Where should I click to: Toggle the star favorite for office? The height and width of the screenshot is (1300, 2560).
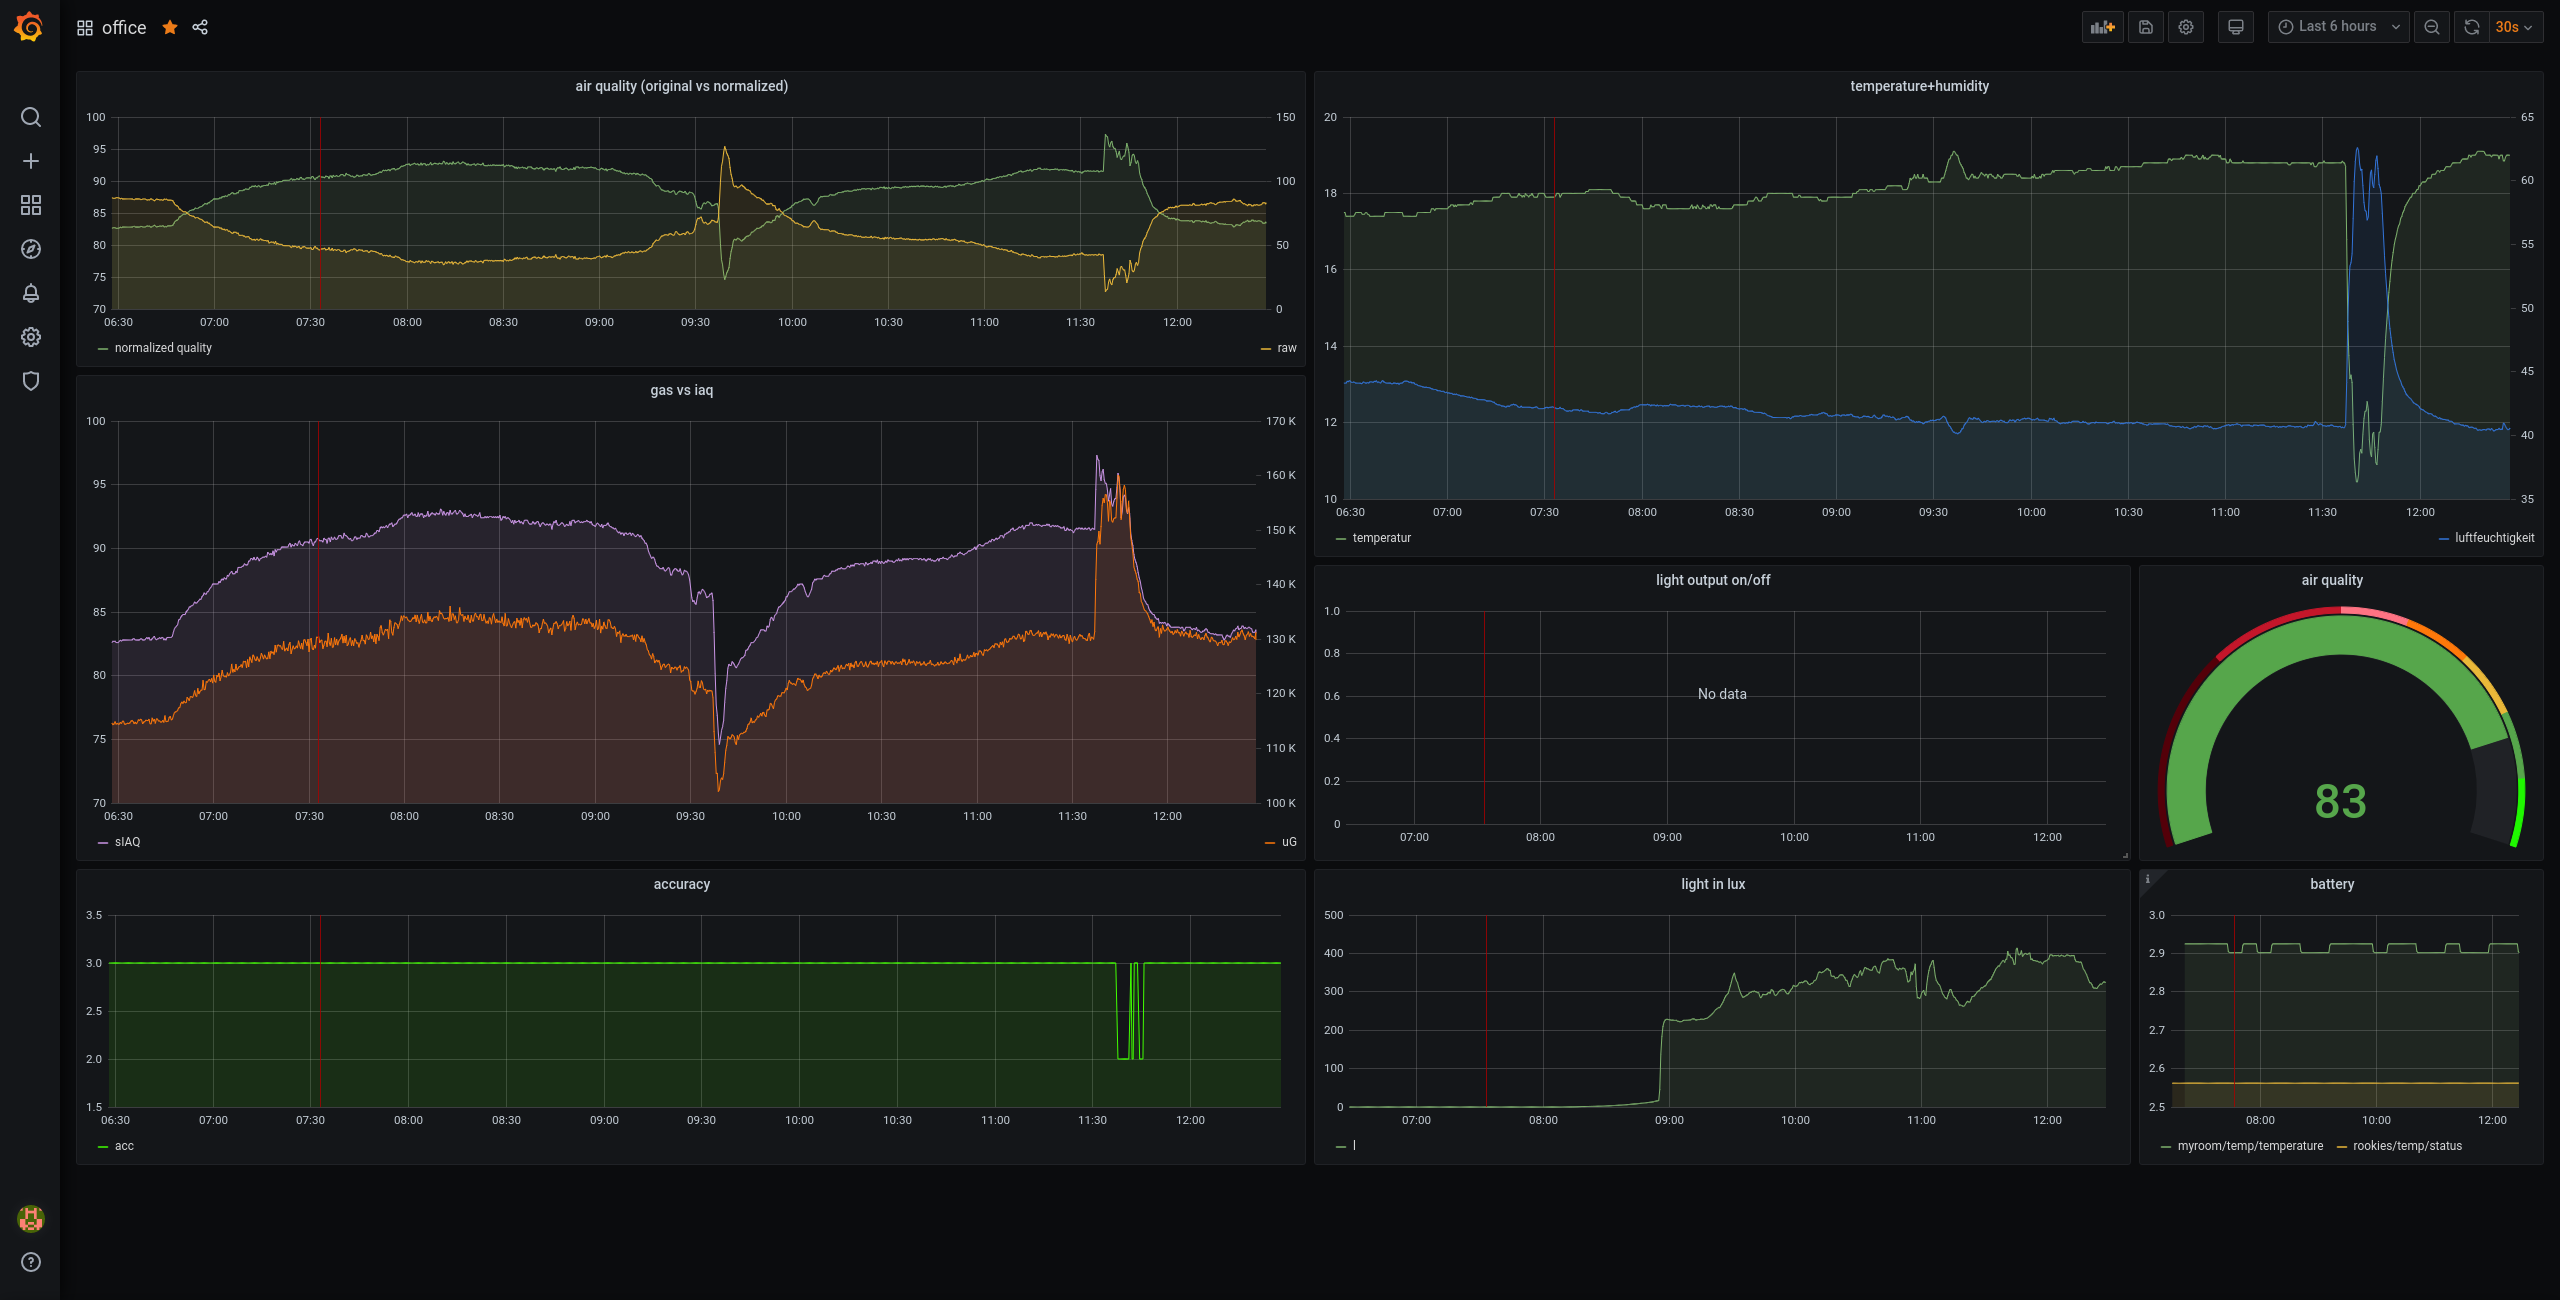click(x=170, y=27)
